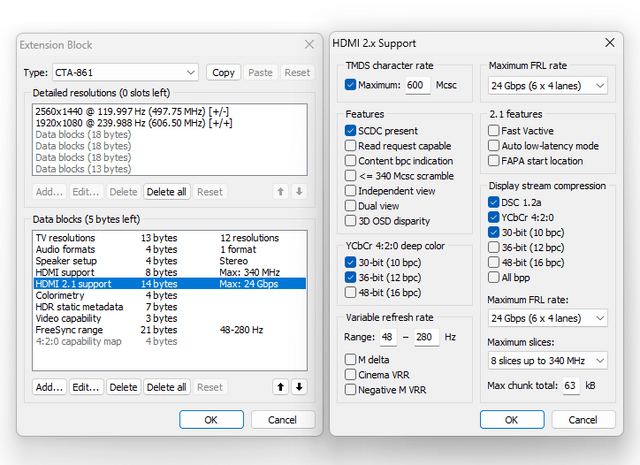Toggle DSC 1.2a checkbox

pyautogui.click(x=493, y=202)
